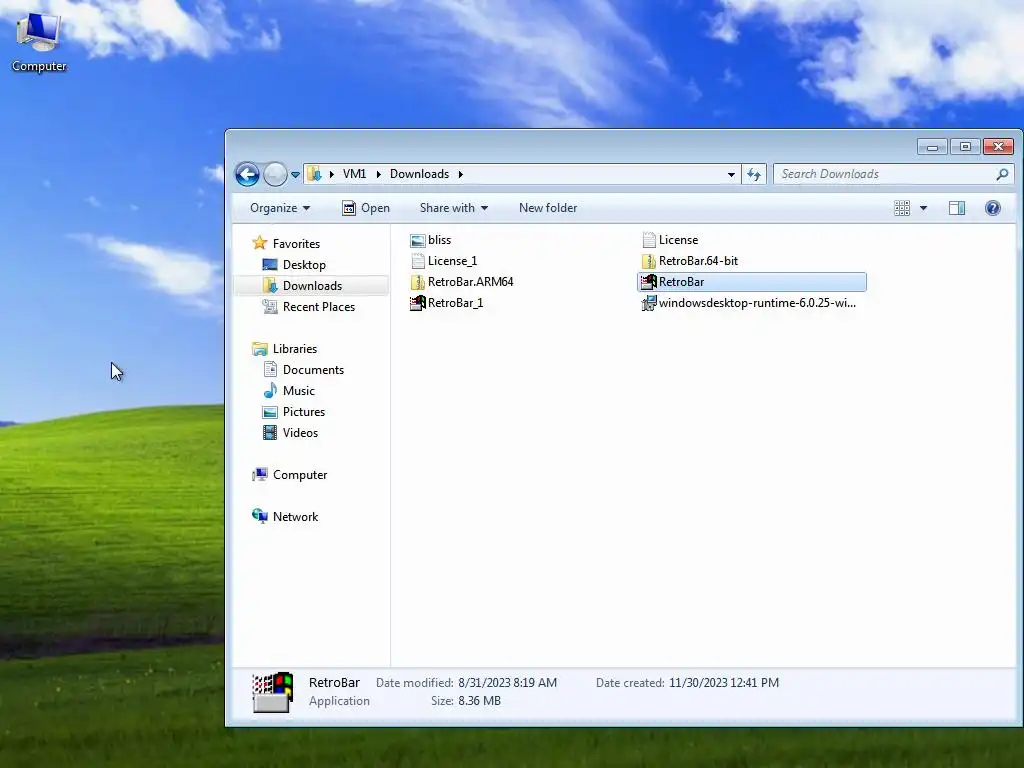This screenshot has width=1024, height=768.
Task: Select VM1 in the address breadcrumb
Action: (355, 174)
